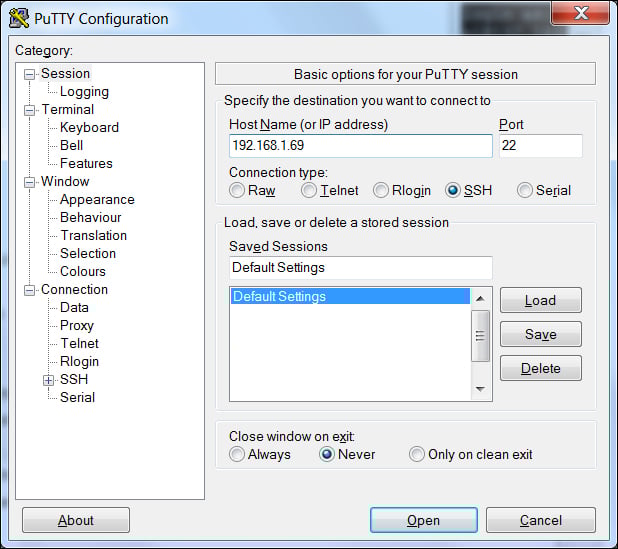Open the Logging settings category
This screenshot has height=549, width=618.
pyautogui.click(x=84, y=91)
